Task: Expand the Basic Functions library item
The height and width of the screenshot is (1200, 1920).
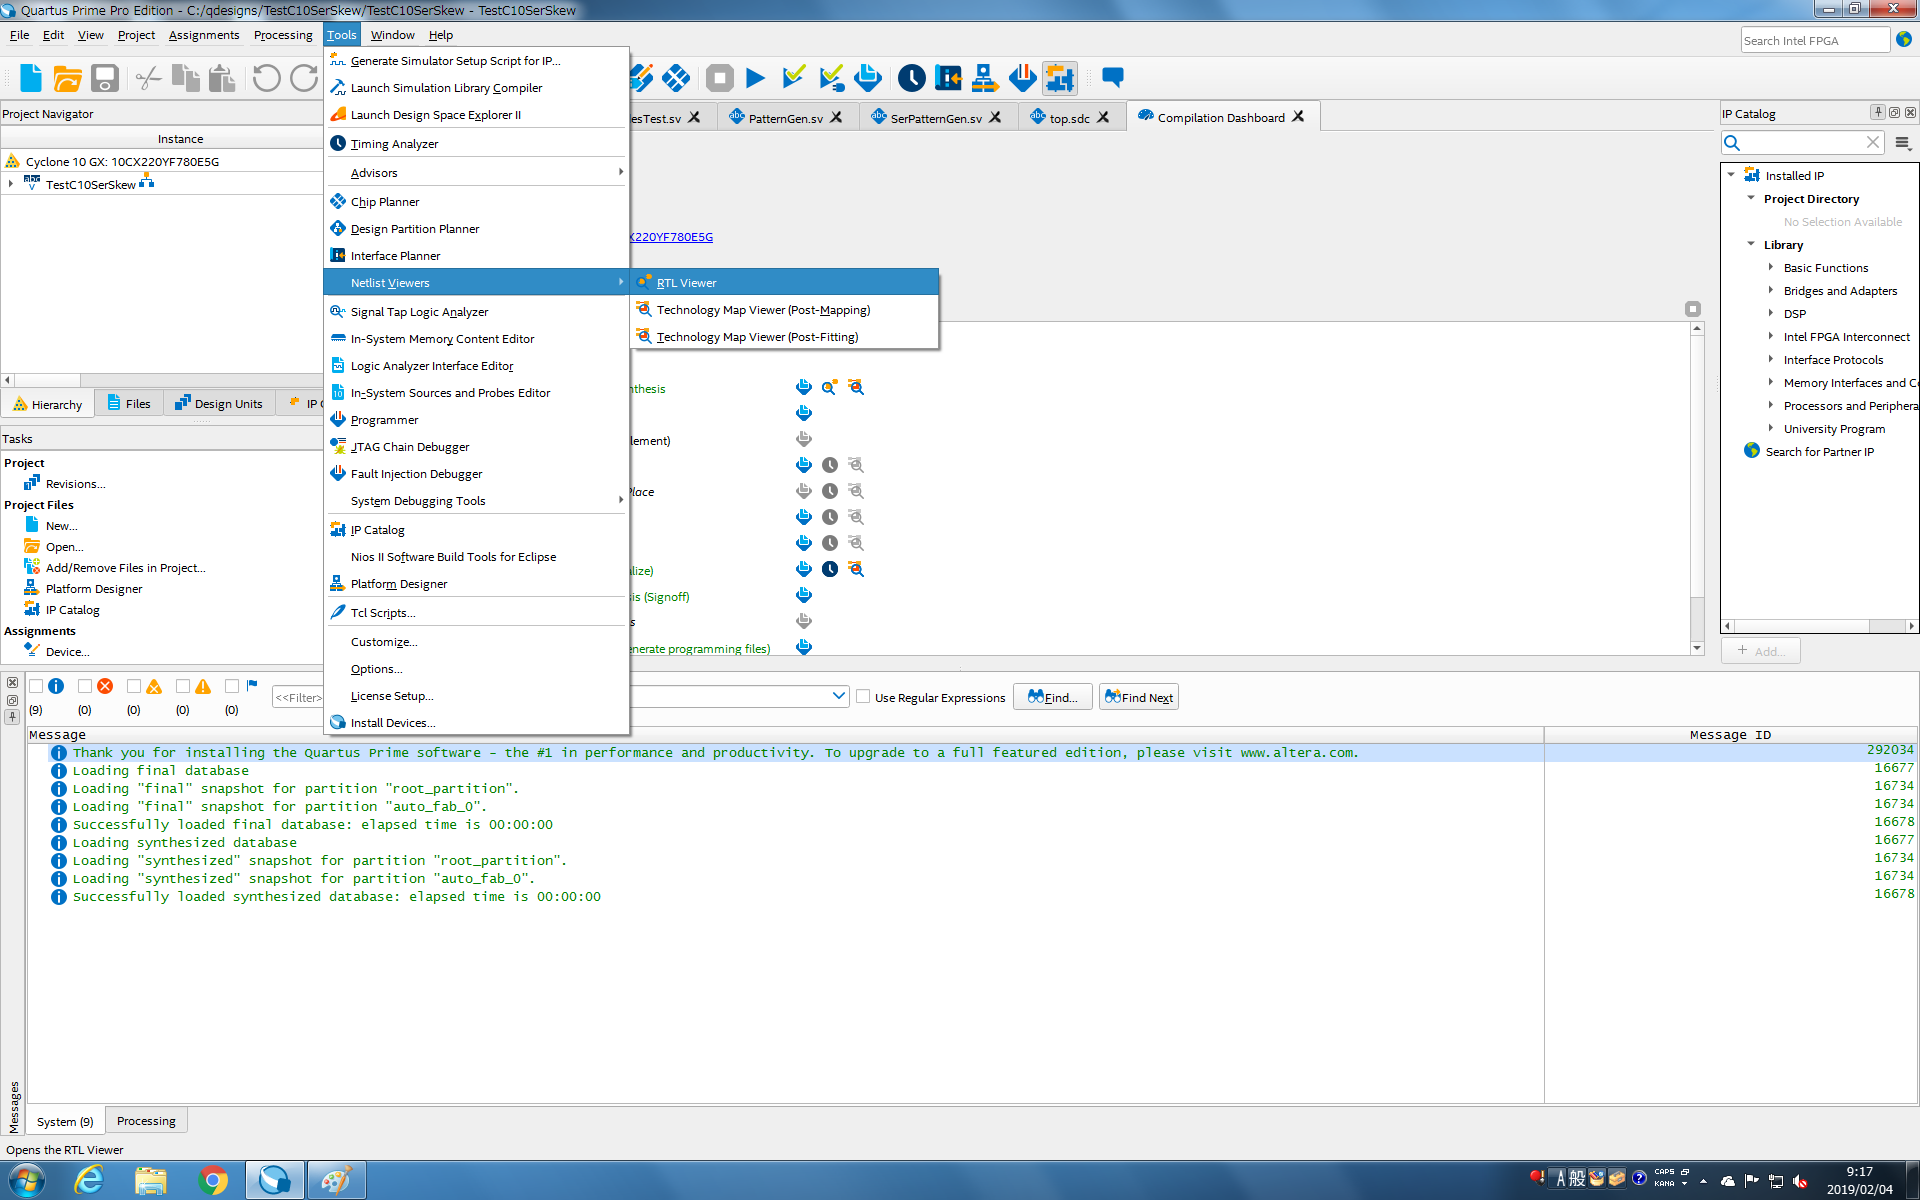Action: (x=1770, y=267)
